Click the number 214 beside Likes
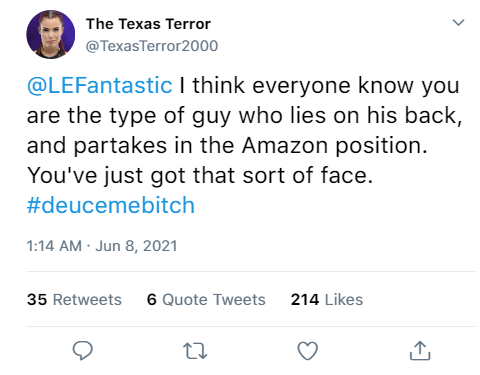Image resolution: width=480 pixels, height=375 pixels. click(x=305, y=299)
